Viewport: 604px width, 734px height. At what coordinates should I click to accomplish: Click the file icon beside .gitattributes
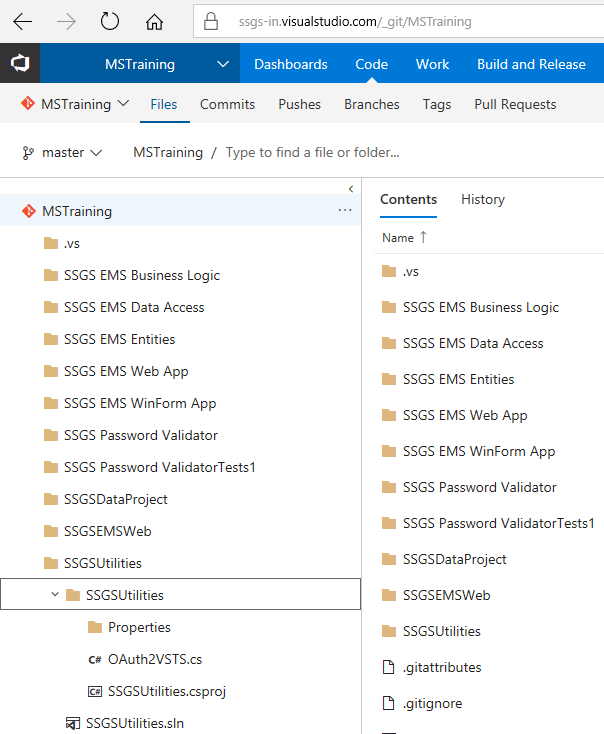[x=389, y=667]
